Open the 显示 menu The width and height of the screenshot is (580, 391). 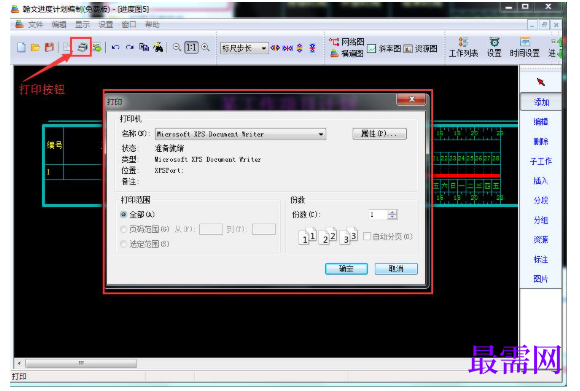pos(82,25)
